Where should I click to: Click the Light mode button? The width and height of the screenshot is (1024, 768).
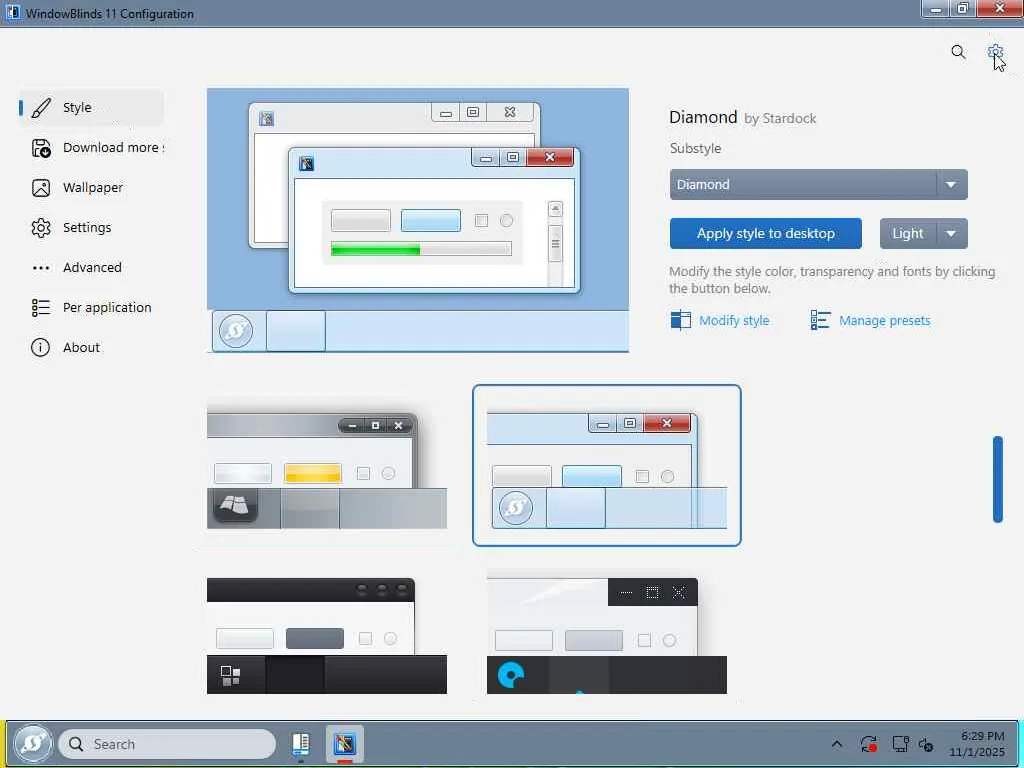coord(908,234)
